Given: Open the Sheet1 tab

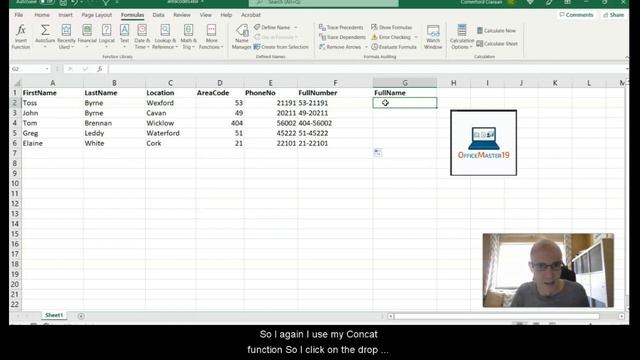Looking at the screenshot, I should (54, 315).
